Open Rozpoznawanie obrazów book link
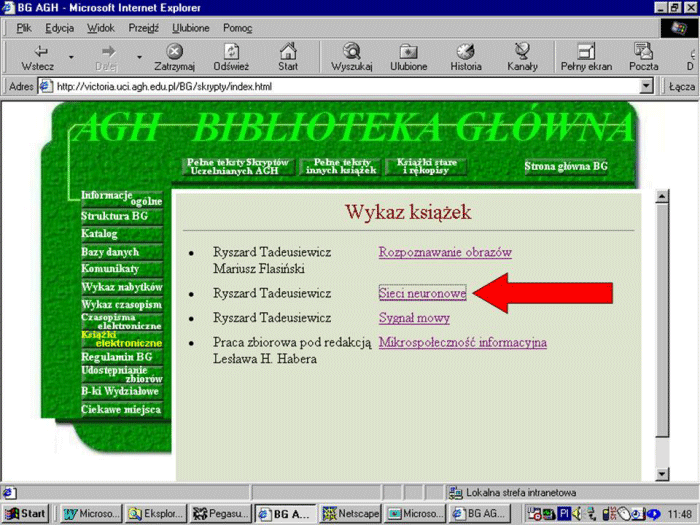Screen dimensions: 700x525 point(445,252)
